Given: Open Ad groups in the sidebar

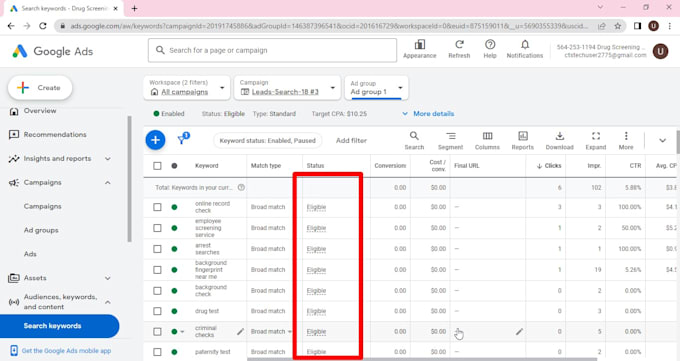Looking at the screenshot, I should pos(41,230).
